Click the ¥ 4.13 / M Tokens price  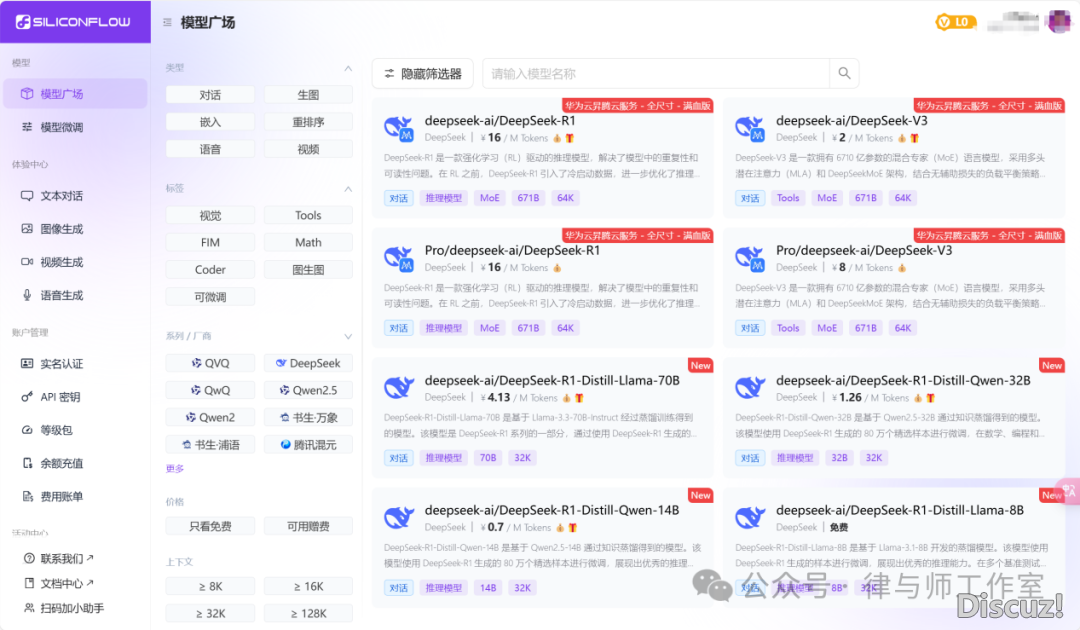(519, 398)
